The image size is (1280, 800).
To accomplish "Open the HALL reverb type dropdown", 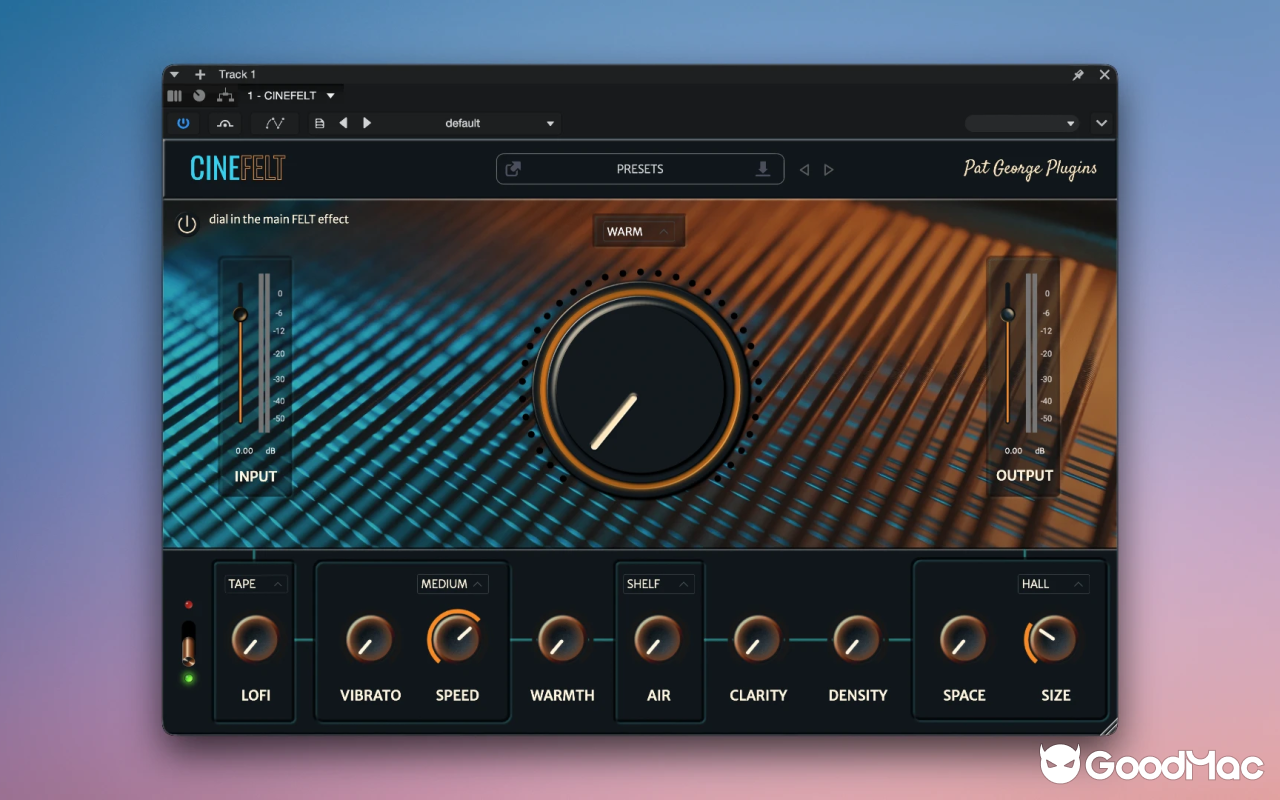I will click(x=1053, y=584).
